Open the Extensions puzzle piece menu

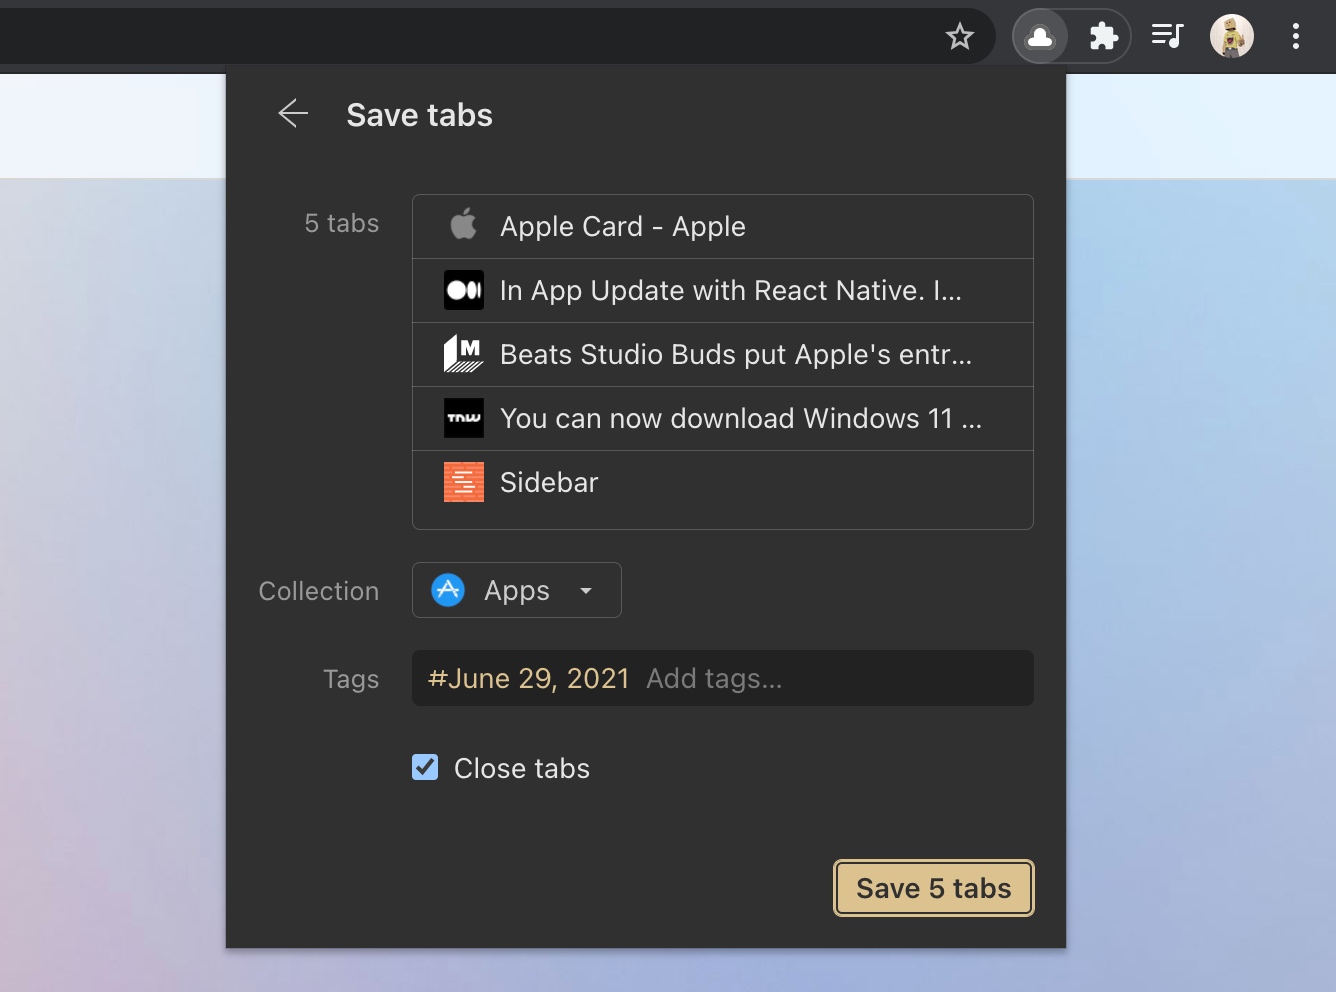pyautogui.click(x=1103, y=37)
